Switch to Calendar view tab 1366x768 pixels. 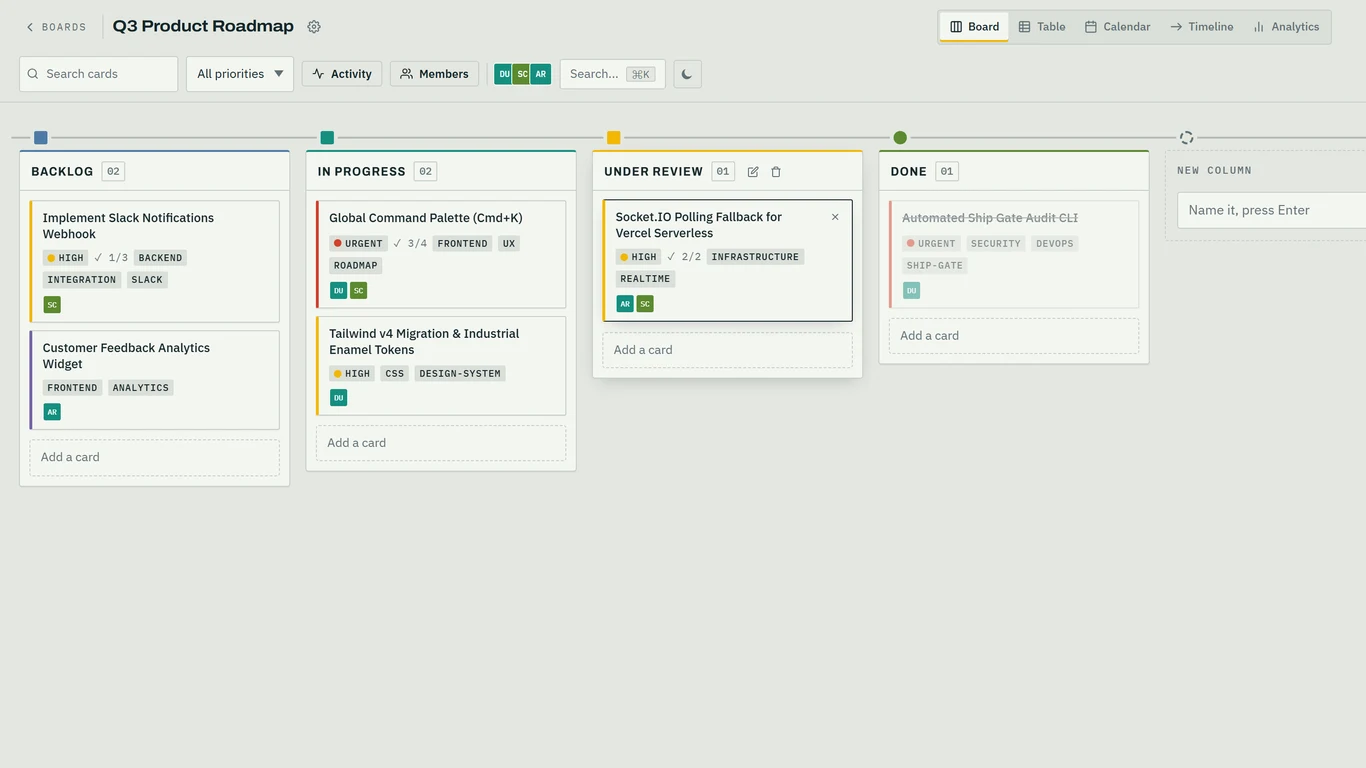(1118, 27)
